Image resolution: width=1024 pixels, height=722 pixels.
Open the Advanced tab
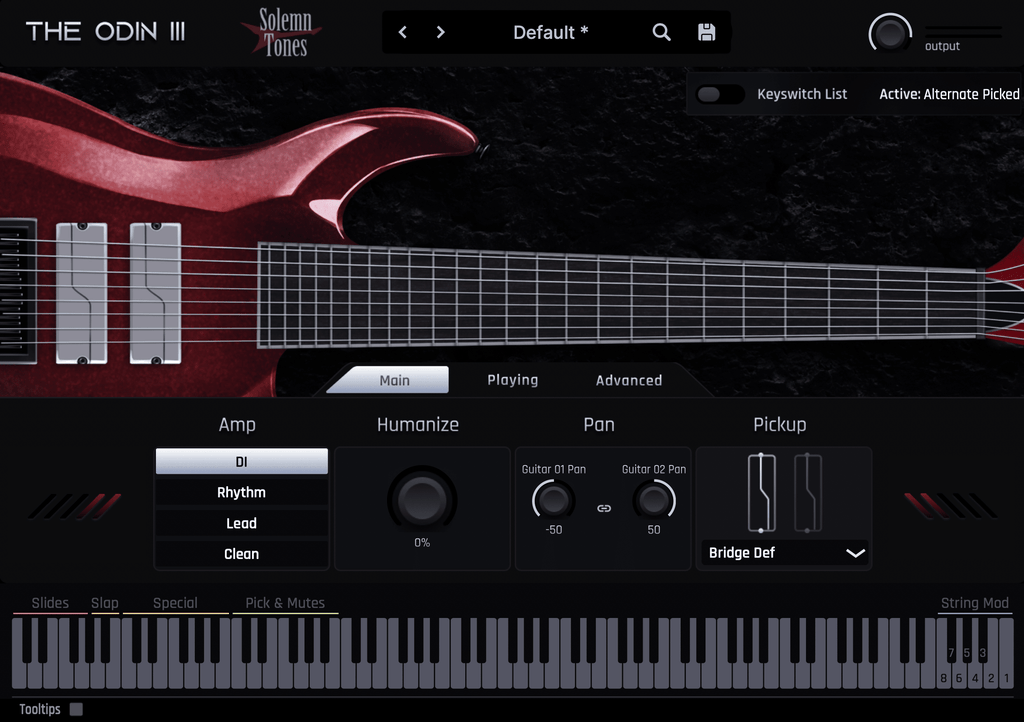click(629, 380)
